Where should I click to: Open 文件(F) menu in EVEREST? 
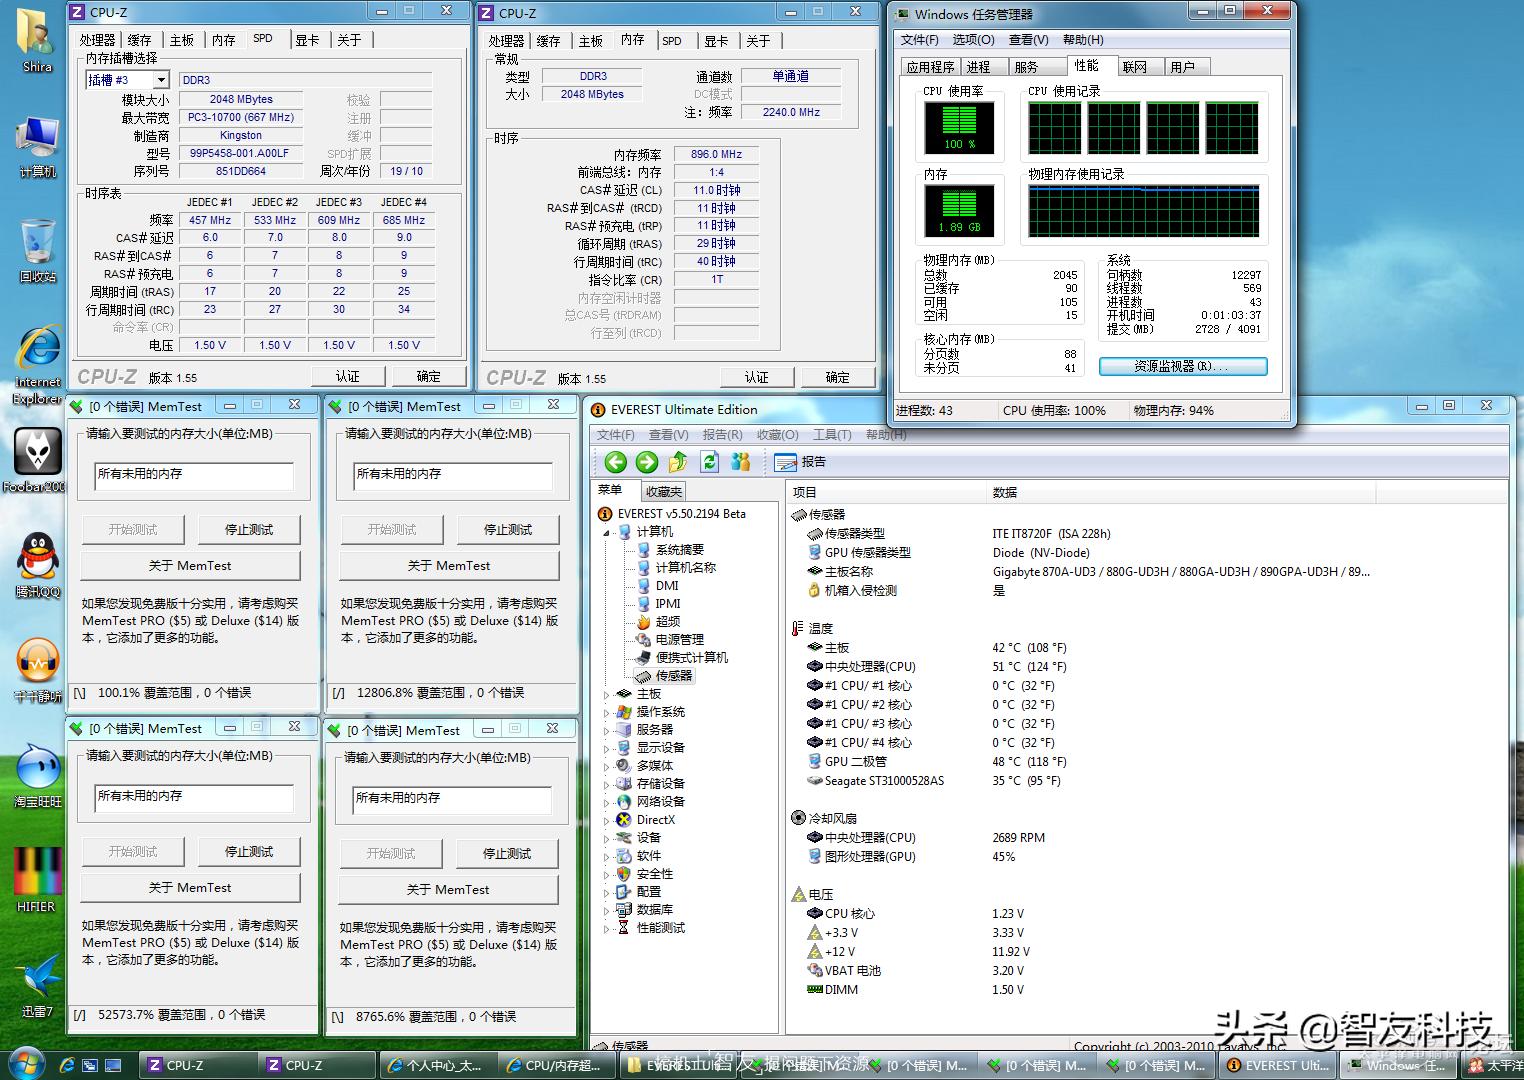616,435
